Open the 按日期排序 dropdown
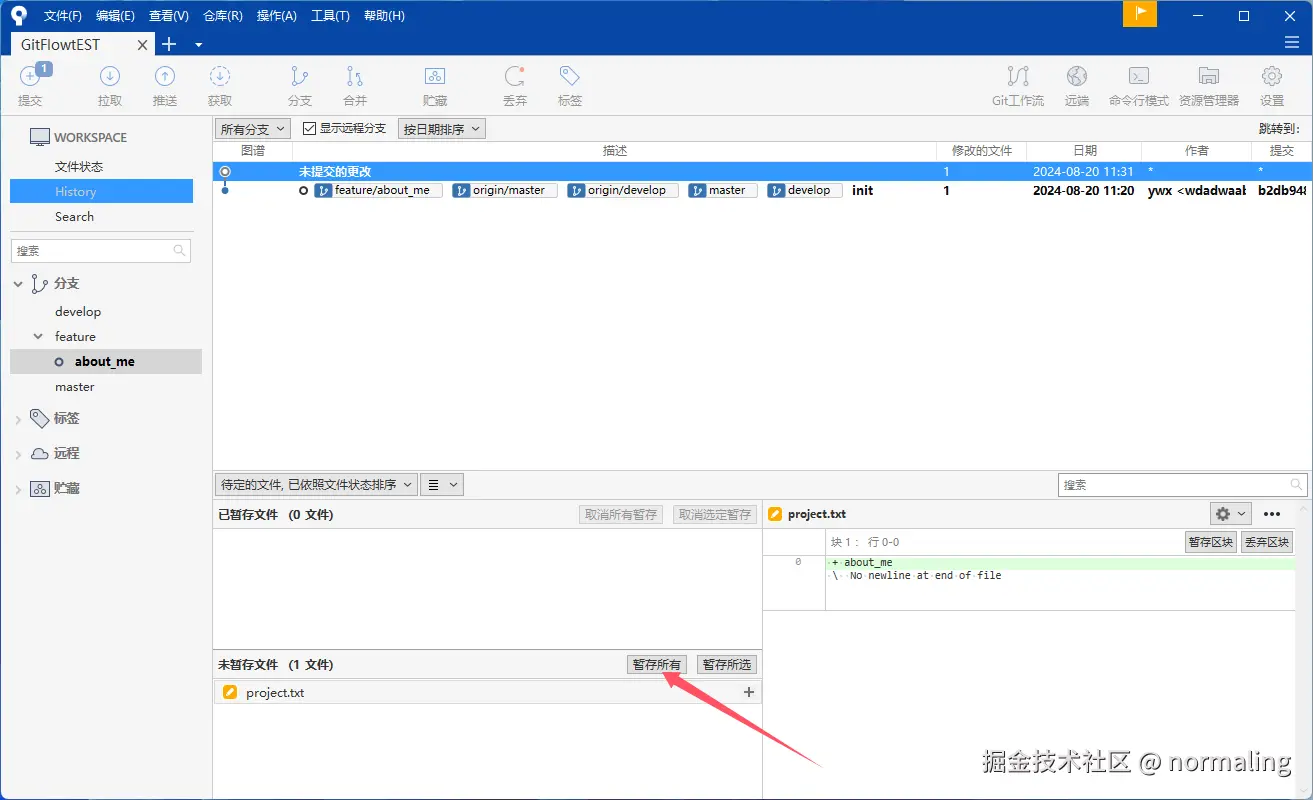The width and height of the screenshot is (1313, 800). [x=442, y=129]
